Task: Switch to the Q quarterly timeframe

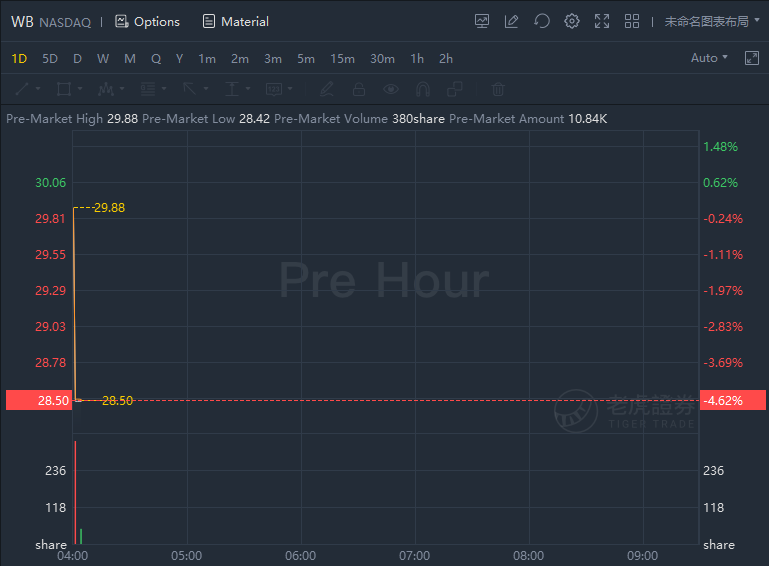Action: point(156,59)
